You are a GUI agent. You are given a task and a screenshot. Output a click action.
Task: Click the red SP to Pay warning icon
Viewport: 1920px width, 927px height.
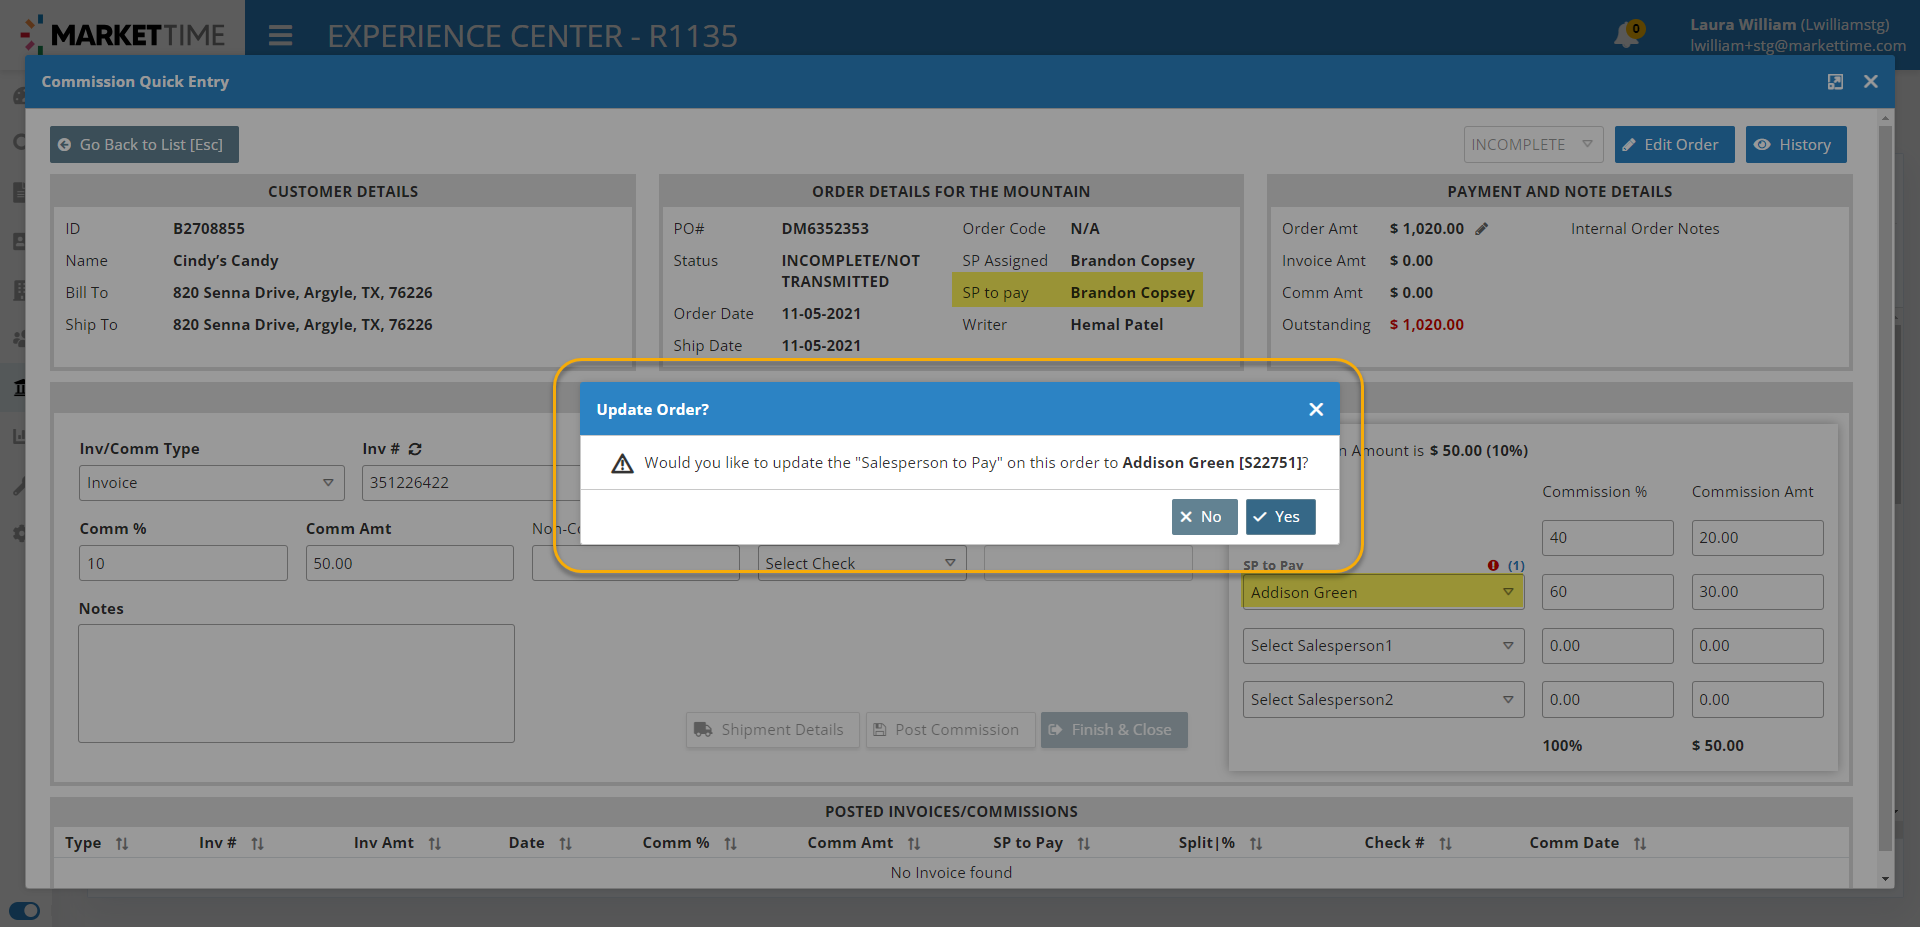pyautogui.click(x=1493, y=565)
